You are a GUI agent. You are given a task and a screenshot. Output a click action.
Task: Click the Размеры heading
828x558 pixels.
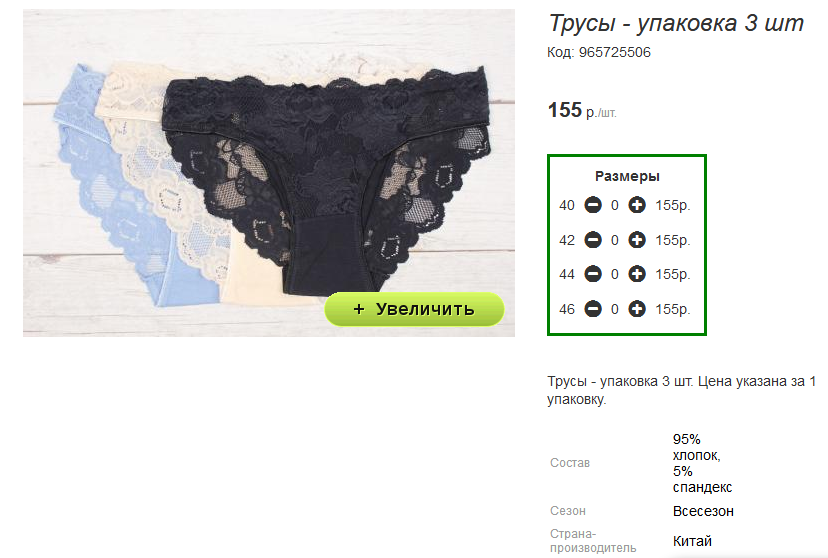(627, 176)
